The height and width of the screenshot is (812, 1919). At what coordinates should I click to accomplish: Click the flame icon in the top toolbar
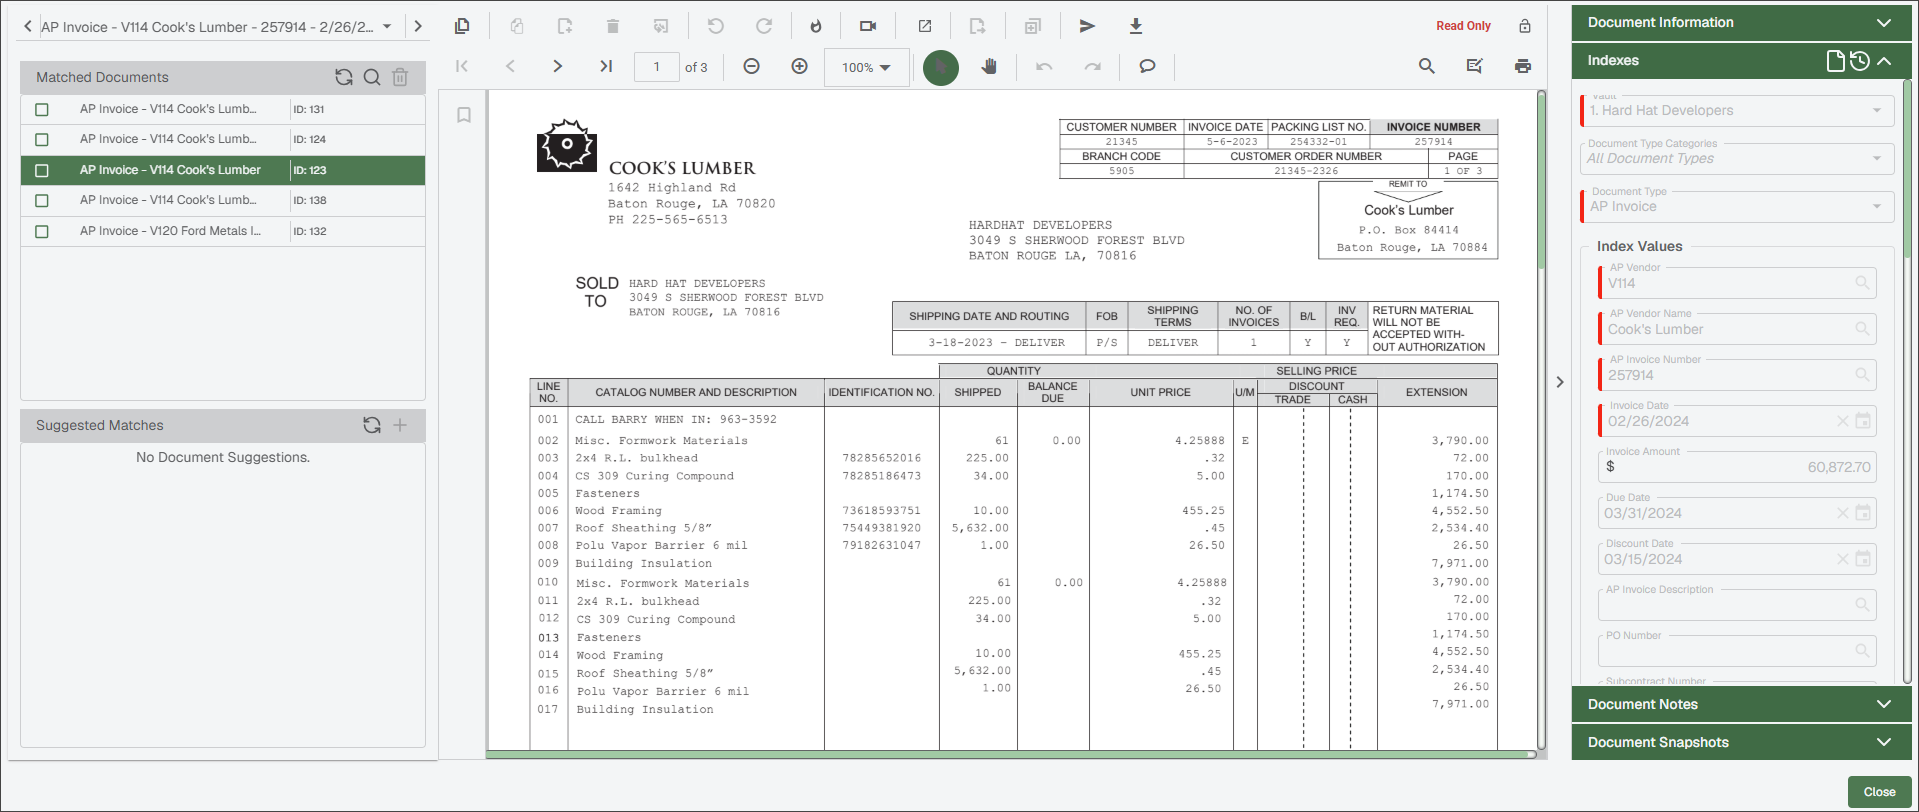[x=816, y=26]
